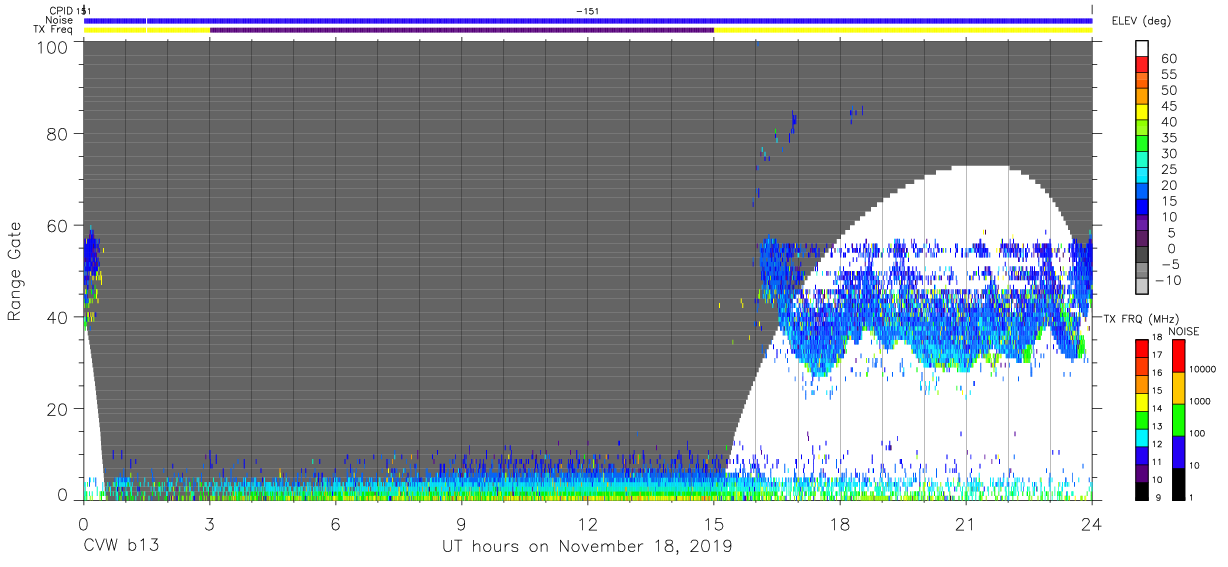Click the y-axis tick label '40'
Screen dimensions: 1228x567
(x=60, y=318)
